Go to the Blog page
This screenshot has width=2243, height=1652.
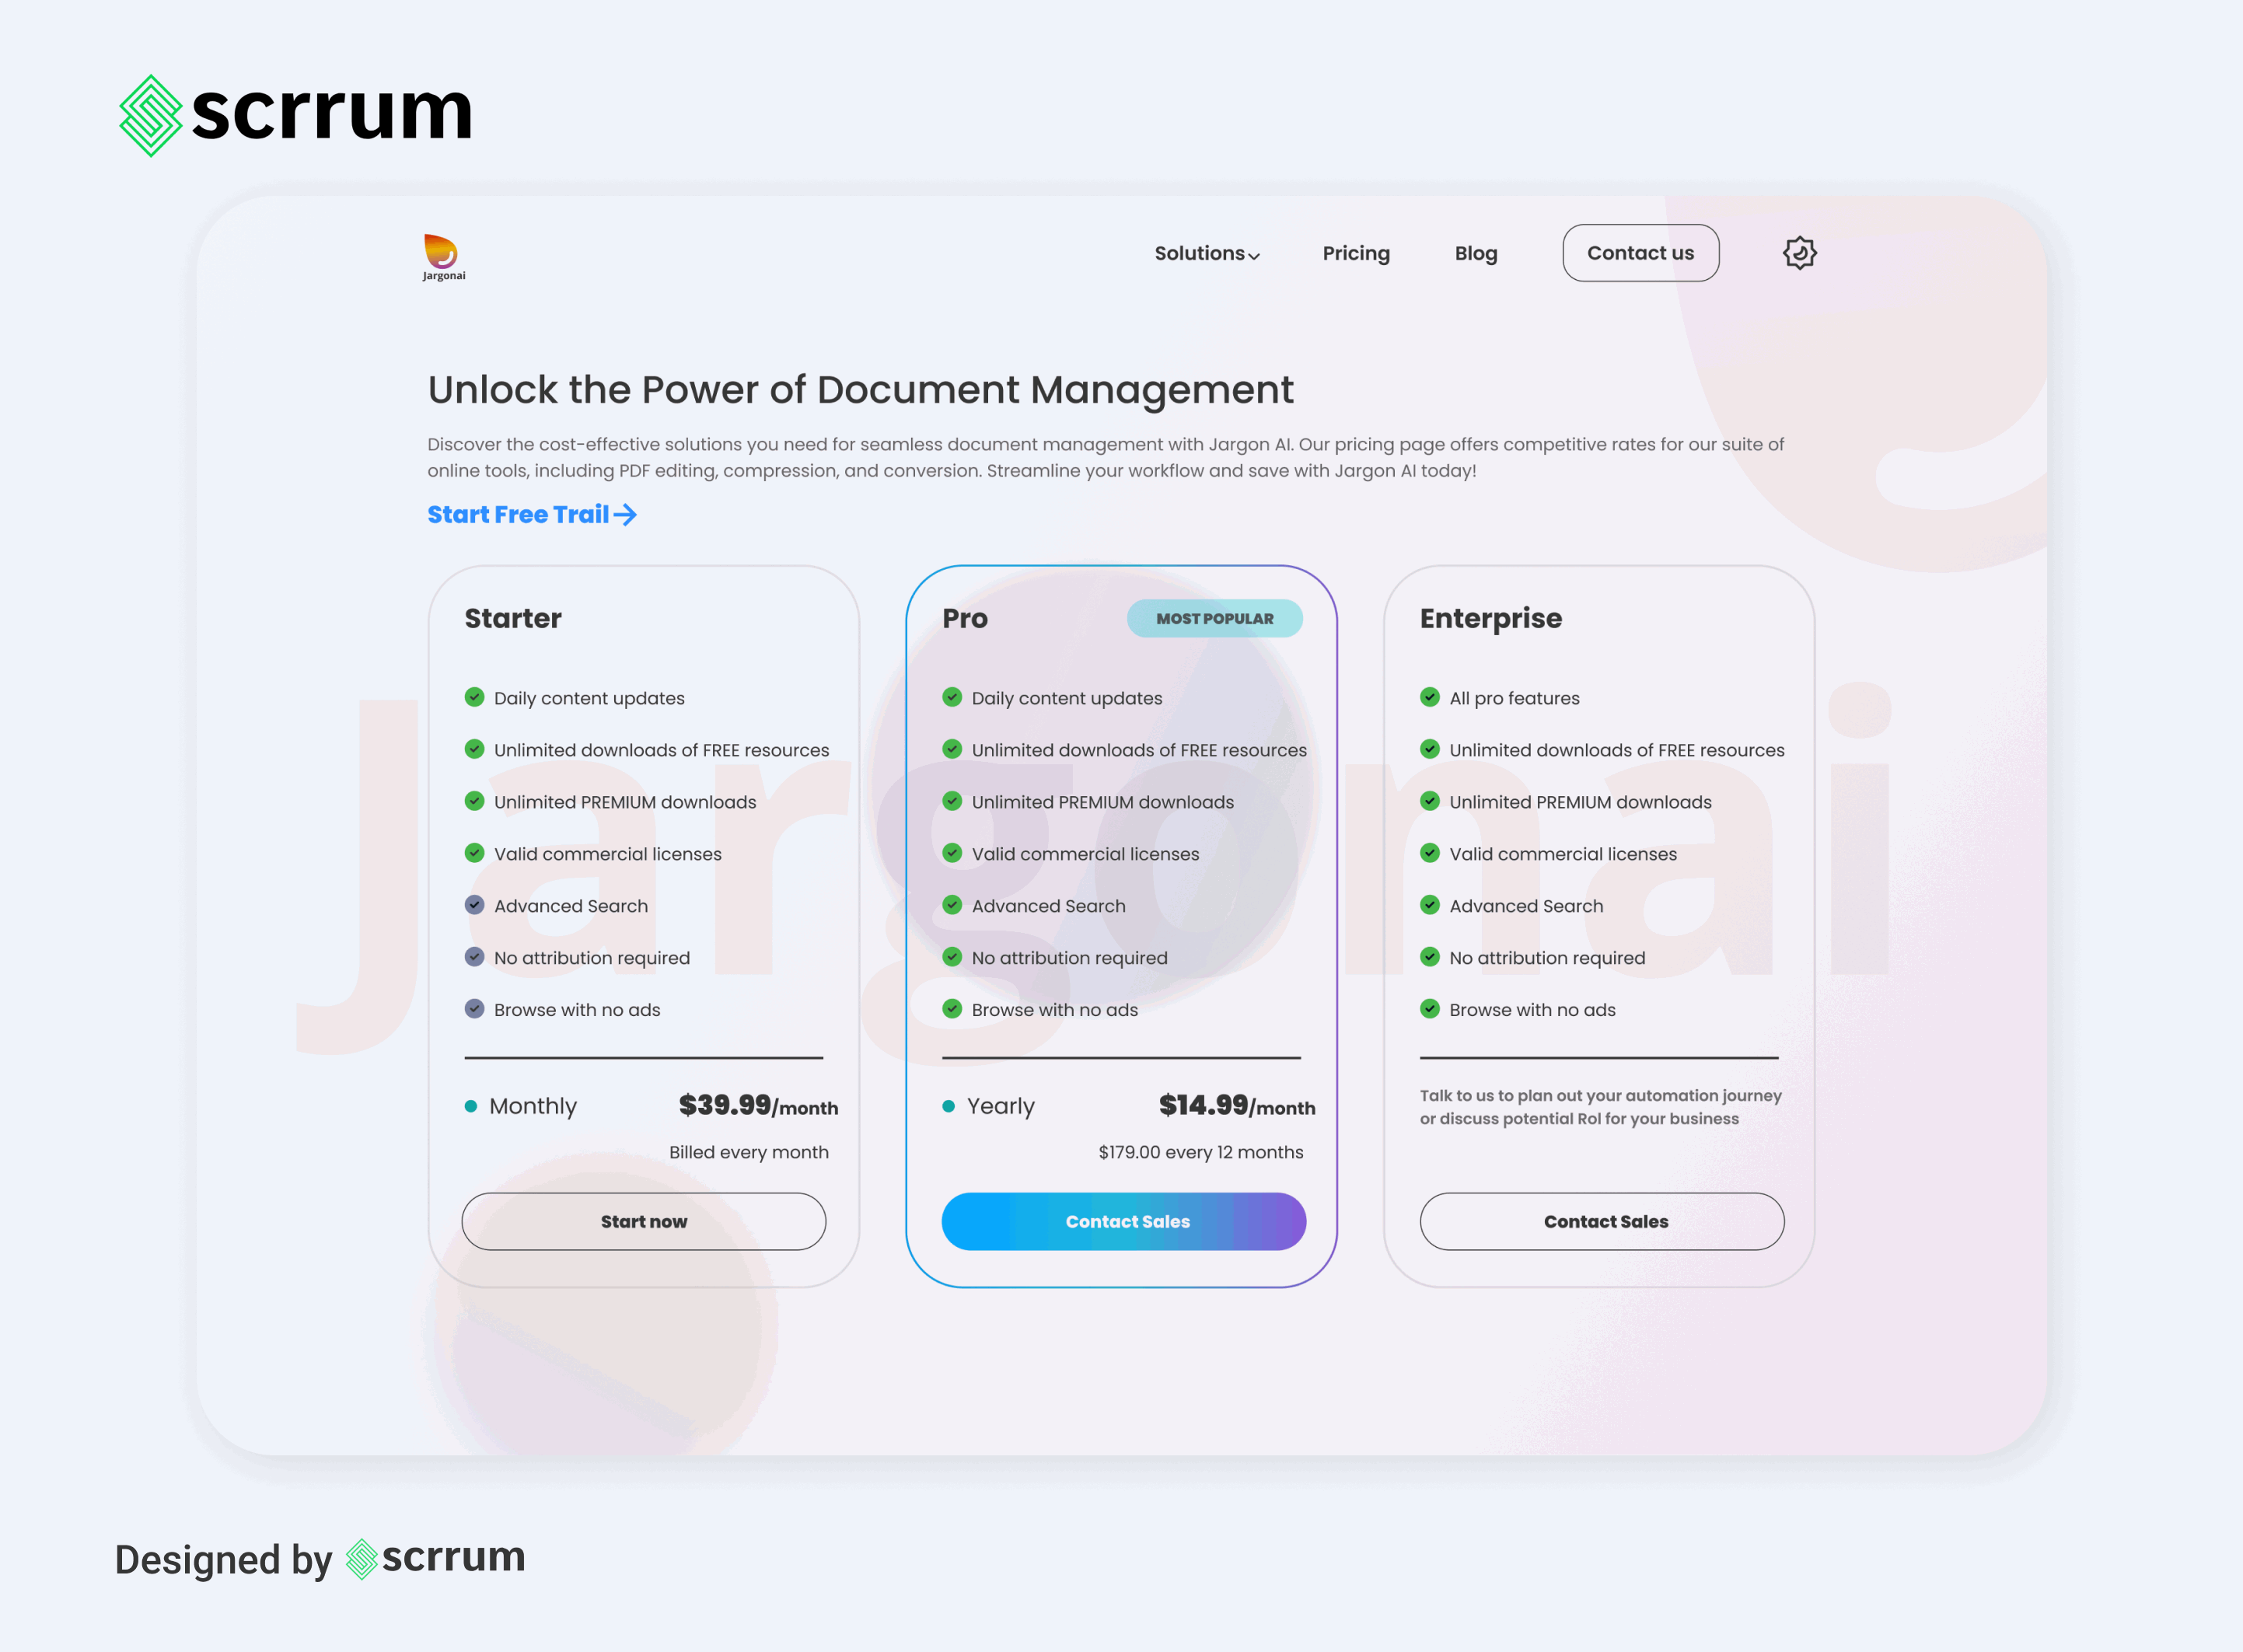1476,253
